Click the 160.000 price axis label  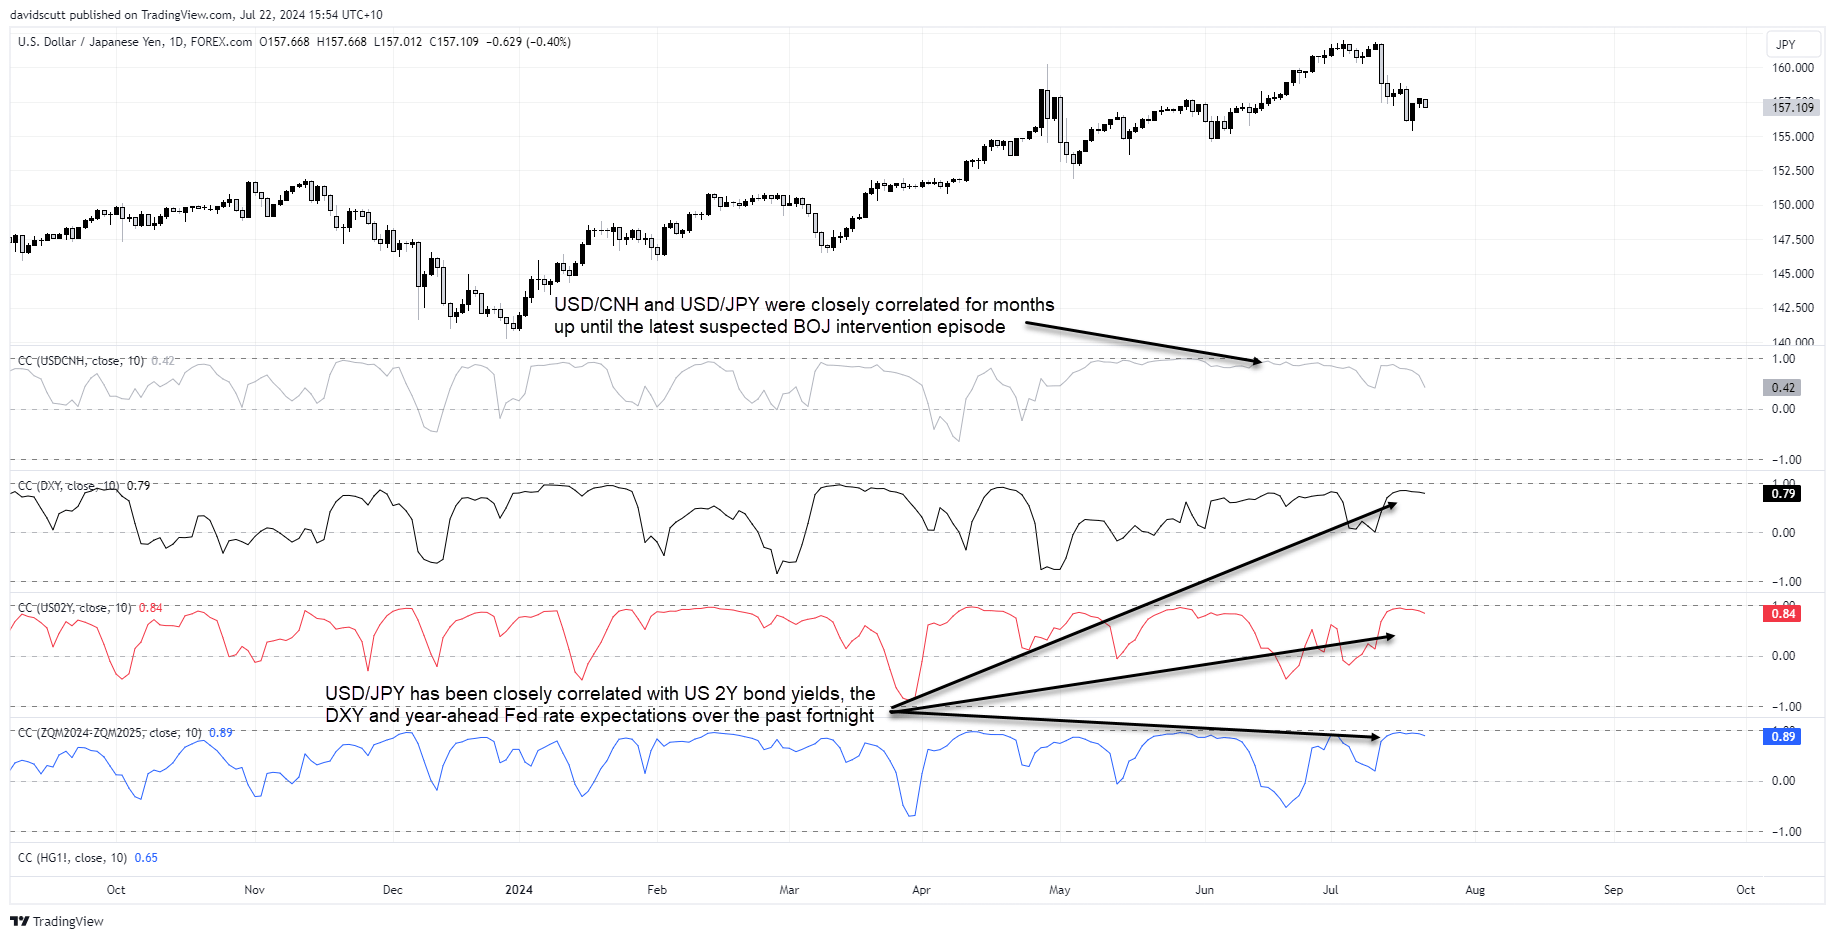1792,68
